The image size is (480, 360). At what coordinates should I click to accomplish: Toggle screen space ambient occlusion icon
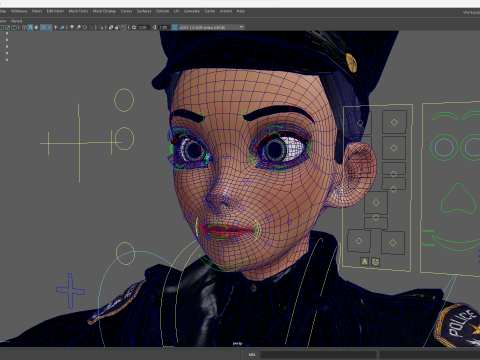coord(72,27)
